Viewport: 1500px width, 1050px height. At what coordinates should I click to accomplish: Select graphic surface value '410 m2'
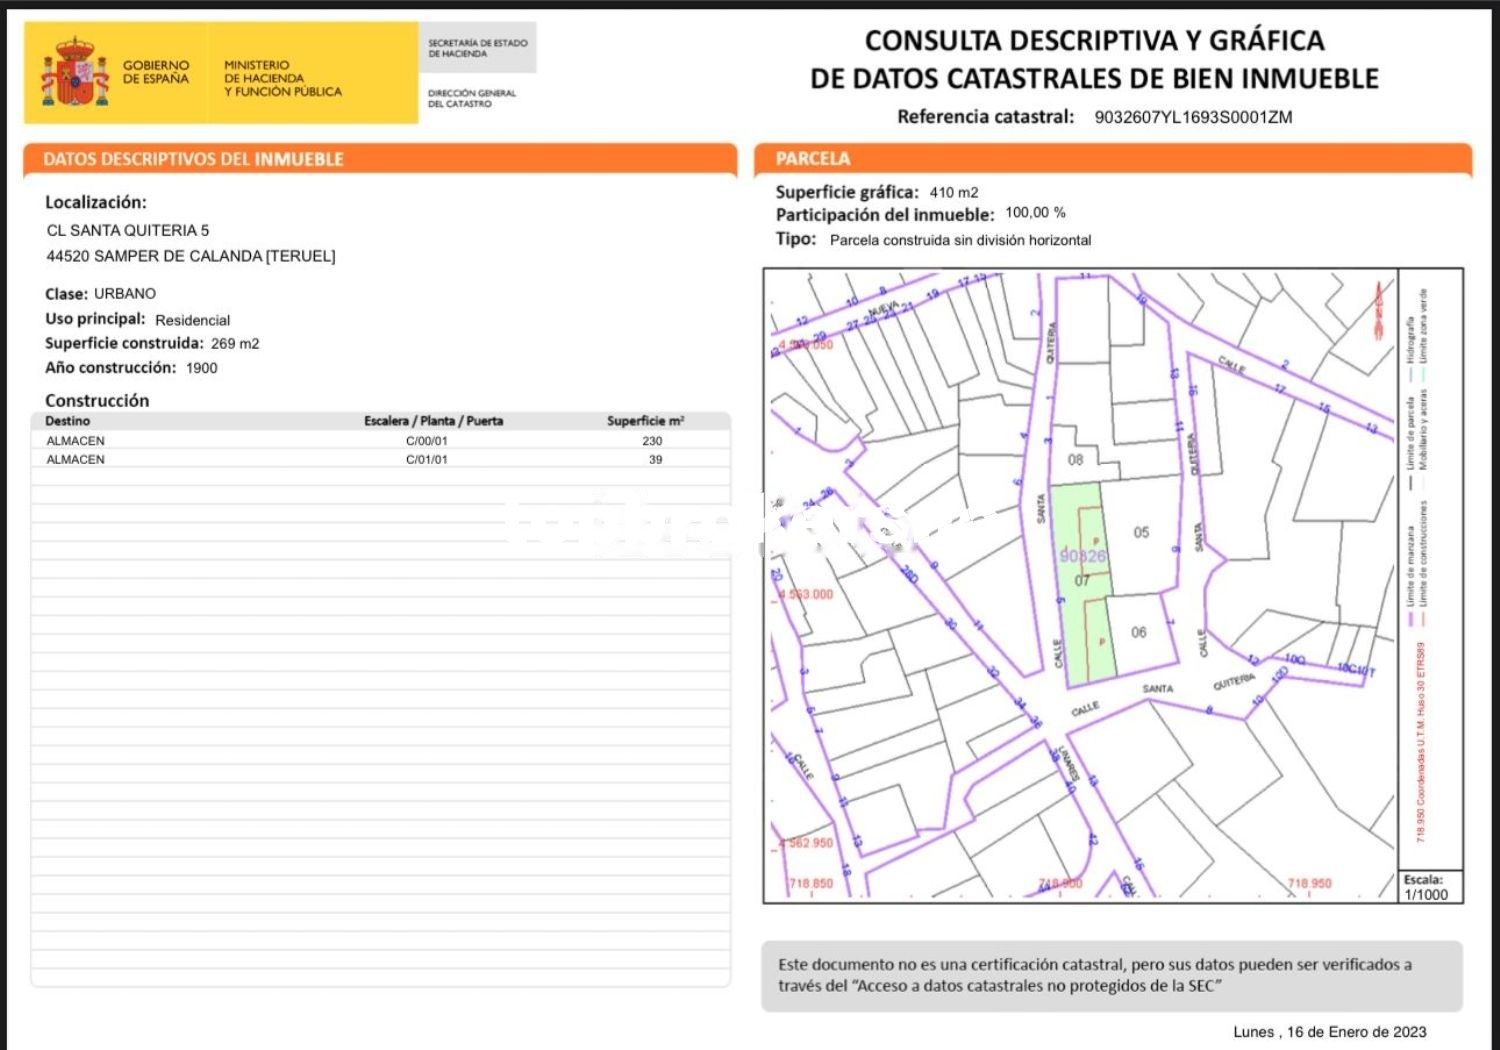point(954,192)
